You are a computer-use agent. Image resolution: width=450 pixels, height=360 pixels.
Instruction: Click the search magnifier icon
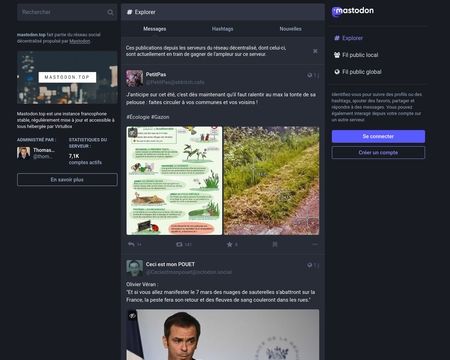click(110, 12)
